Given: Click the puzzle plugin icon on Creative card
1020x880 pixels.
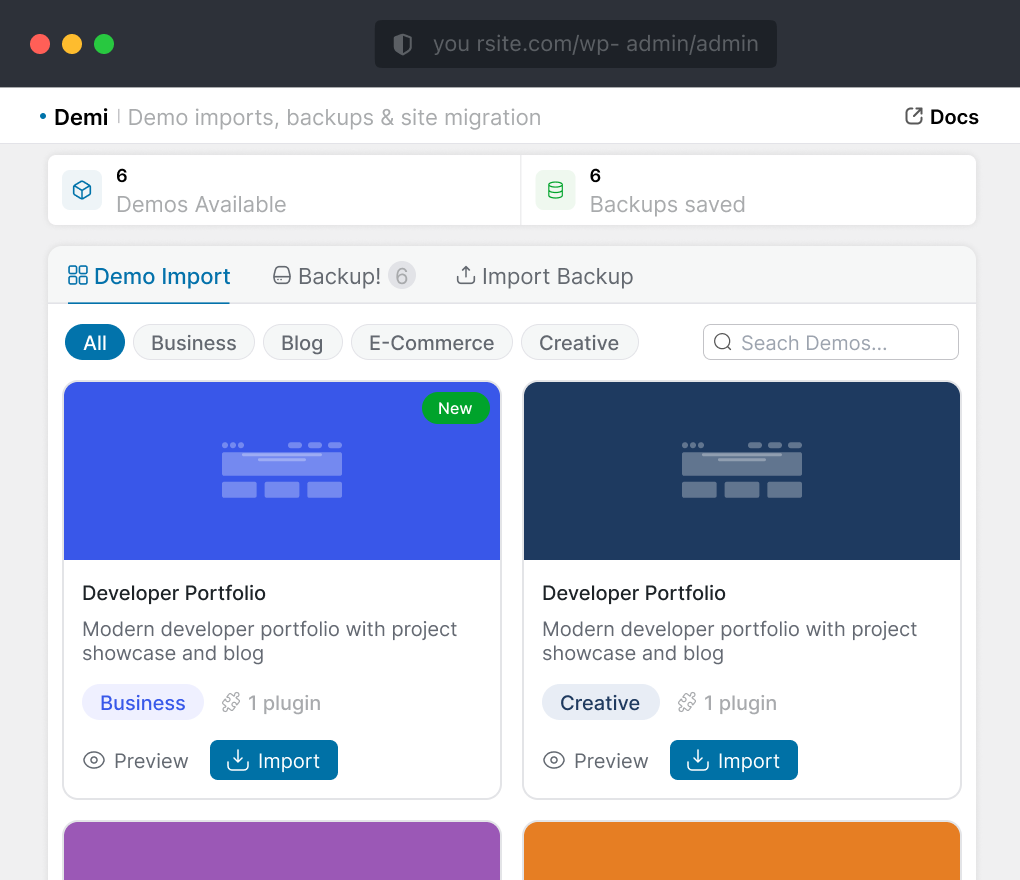Looking at the screenshot, I should pos(687,703).
